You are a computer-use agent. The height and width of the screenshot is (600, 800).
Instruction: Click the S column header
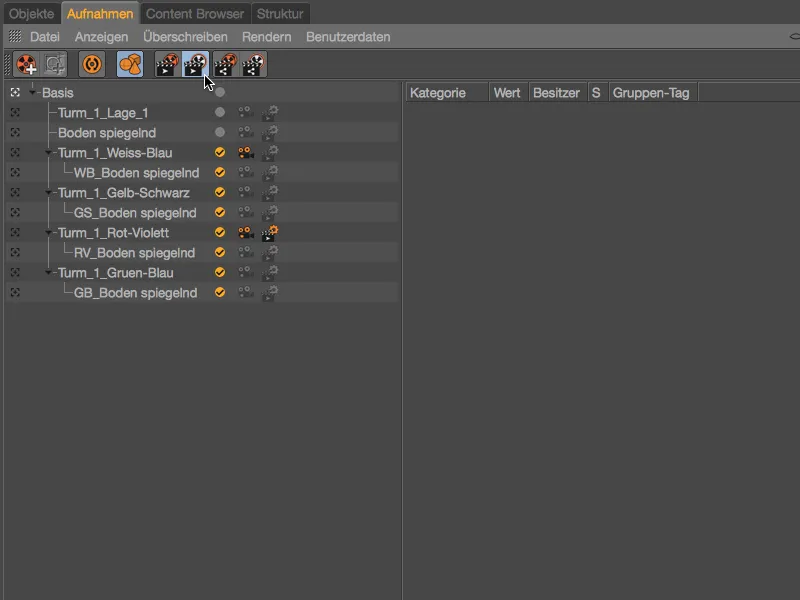pyautogui.click(x=597, y=93)
